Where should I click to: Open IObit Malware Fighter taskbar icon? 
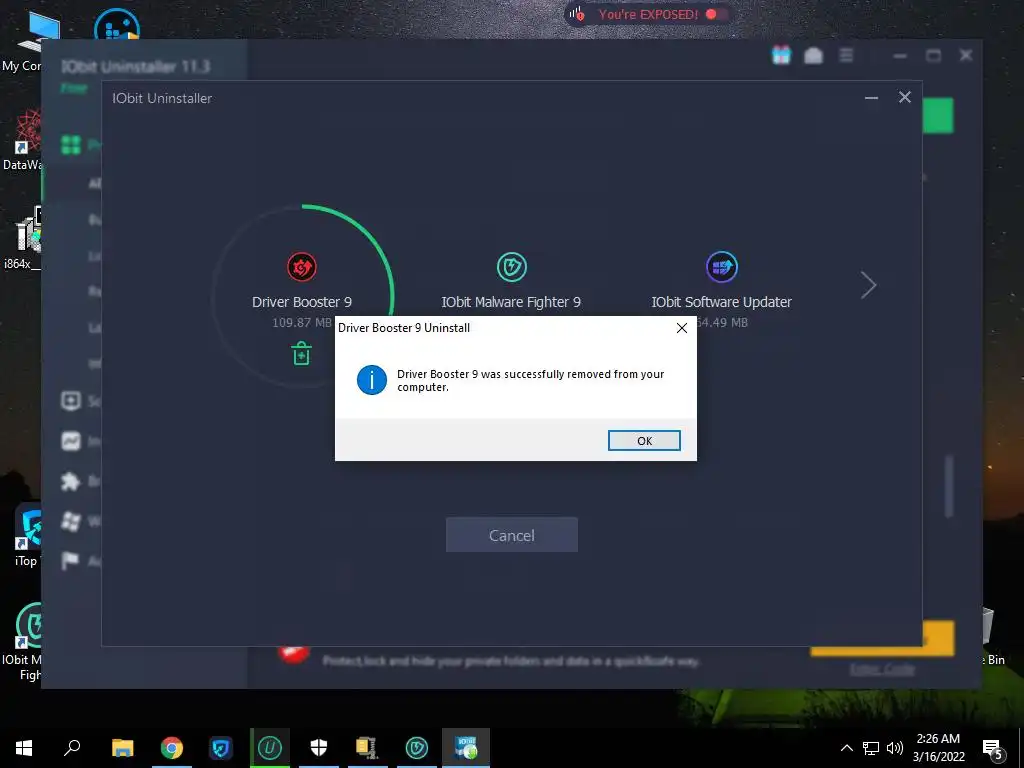point(417,748)
